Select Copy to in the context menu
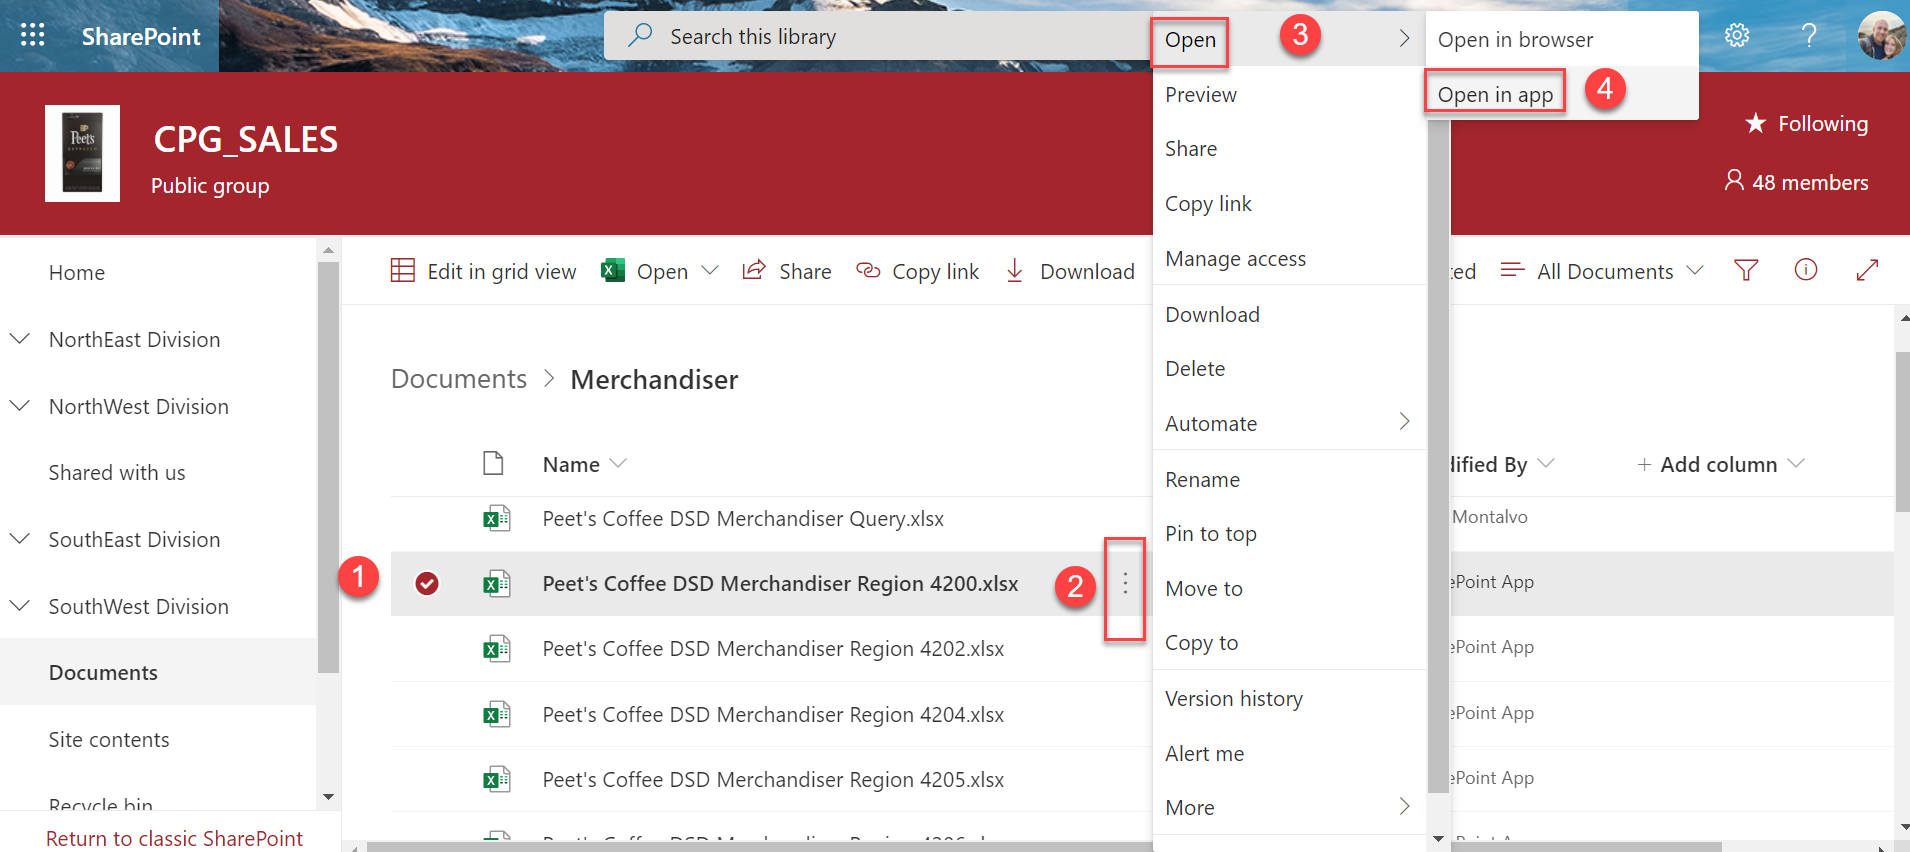1910x852 pixels. pos(1289,642)
